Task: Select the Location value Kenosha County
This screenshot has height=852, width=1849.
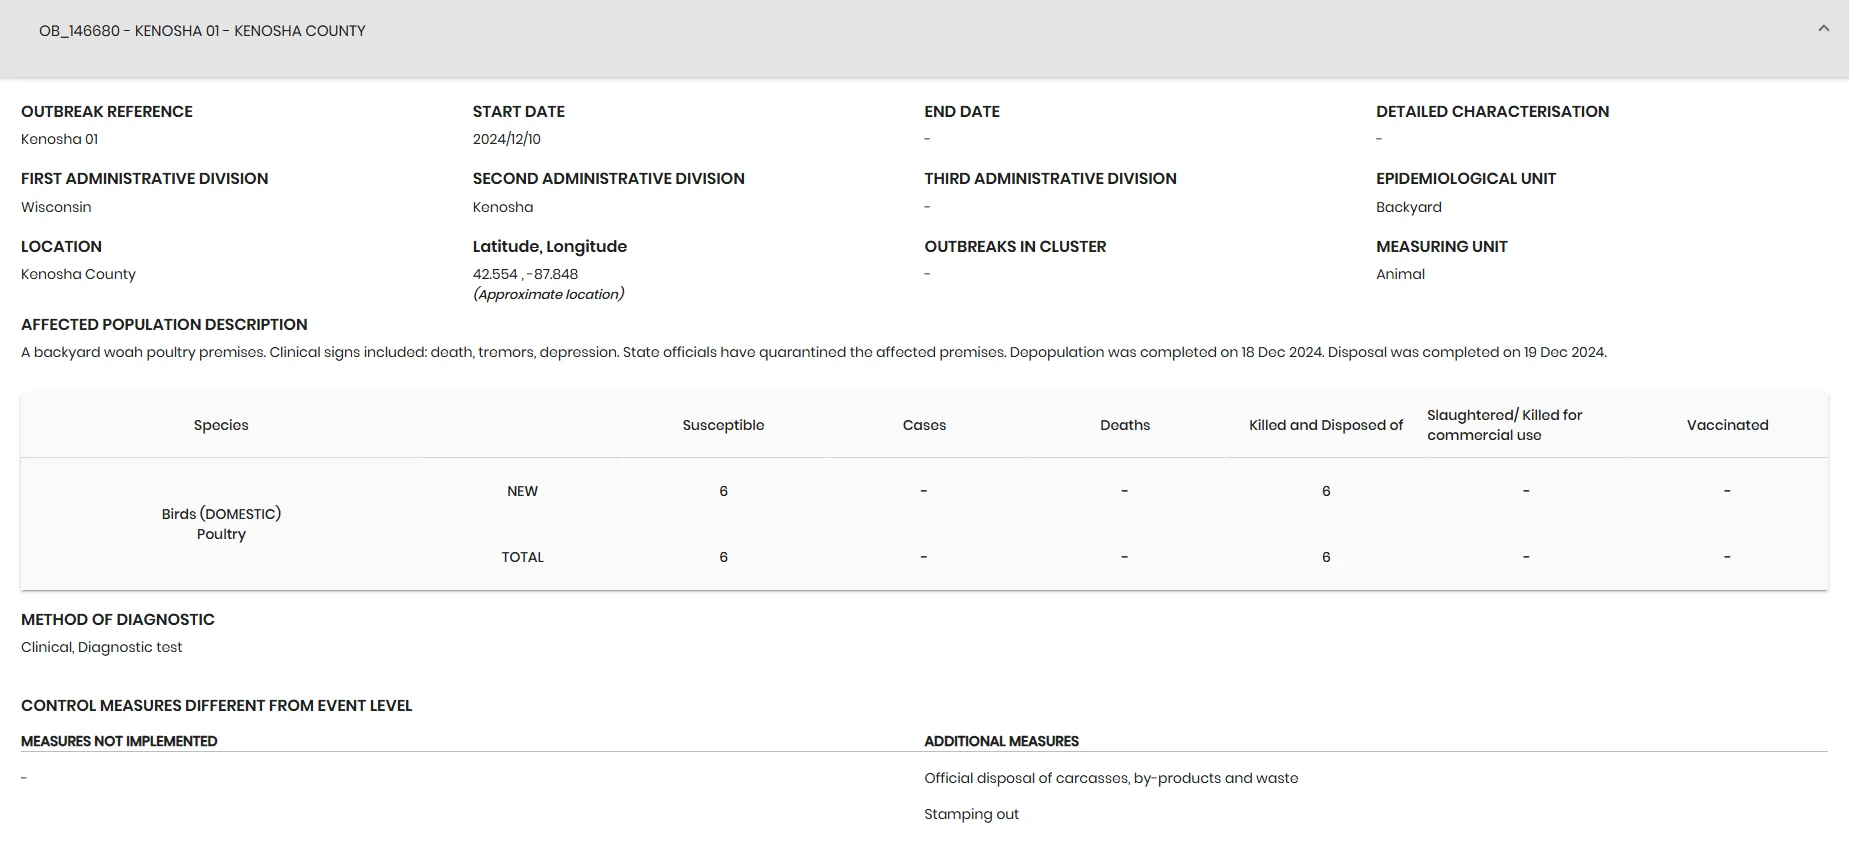Action: (78, 274)
